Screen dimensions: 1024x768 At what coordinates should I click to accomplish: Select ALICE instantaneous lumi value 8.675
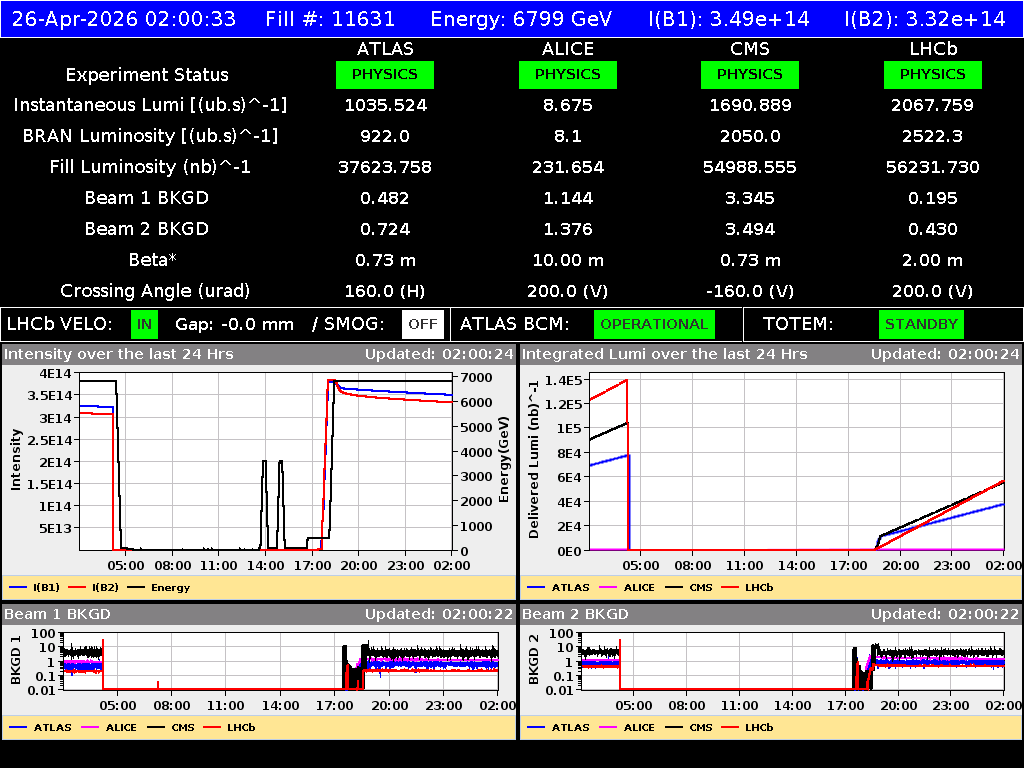568,105
